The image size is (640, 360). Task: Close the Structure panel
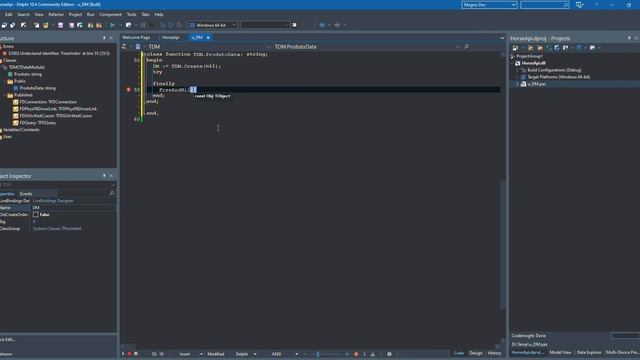pos(111,38)
